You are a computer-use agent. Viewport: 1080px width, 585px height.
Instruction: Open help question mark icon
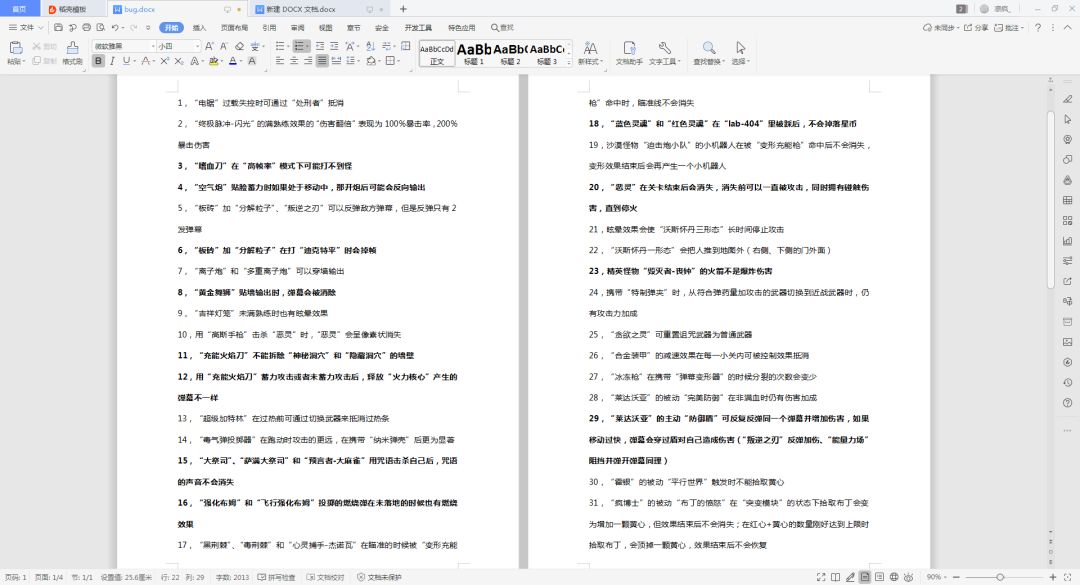[1038, 28]
